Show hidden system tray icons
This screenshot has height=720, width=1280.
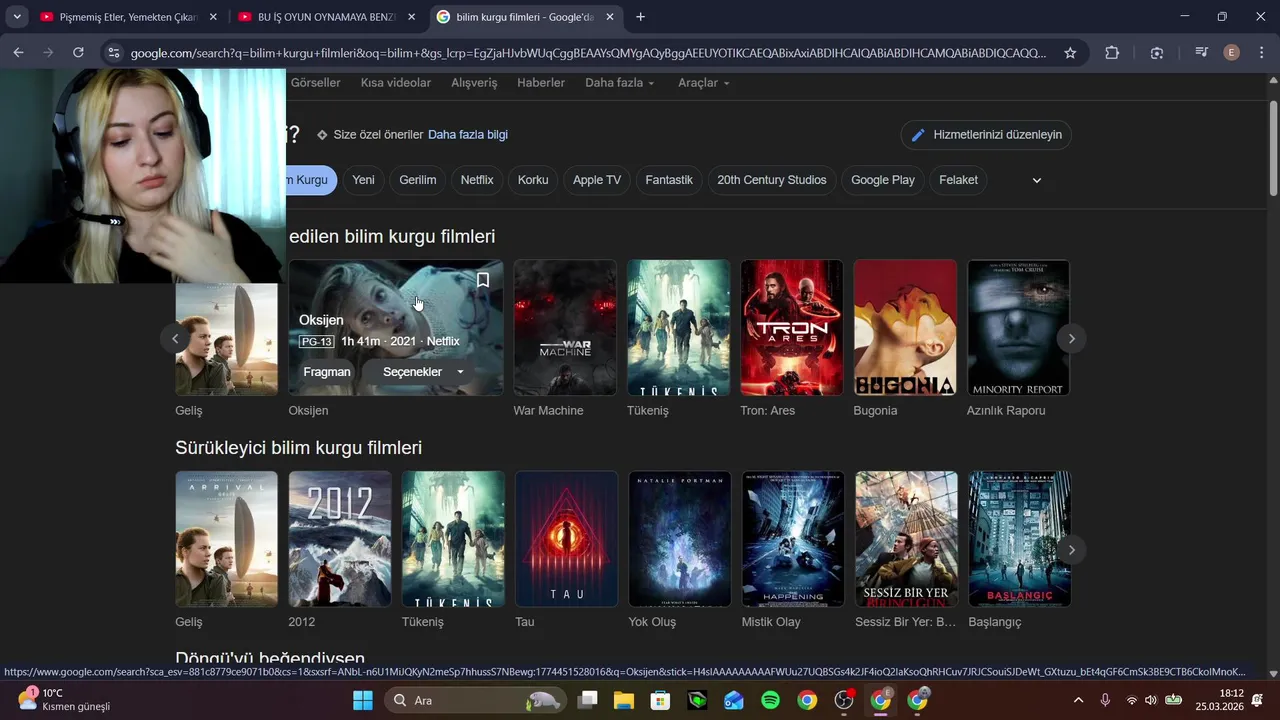coord(1078,700)
